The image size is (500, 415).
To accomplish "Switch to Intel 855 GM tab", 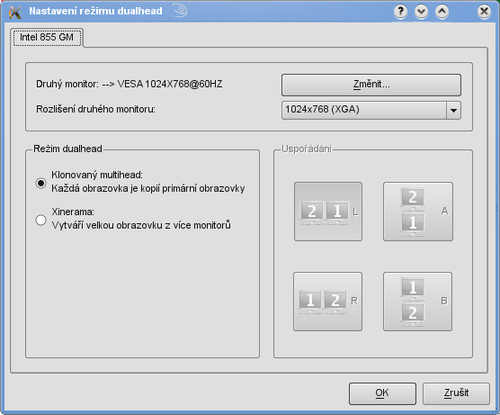I will (x=47, y=37).
